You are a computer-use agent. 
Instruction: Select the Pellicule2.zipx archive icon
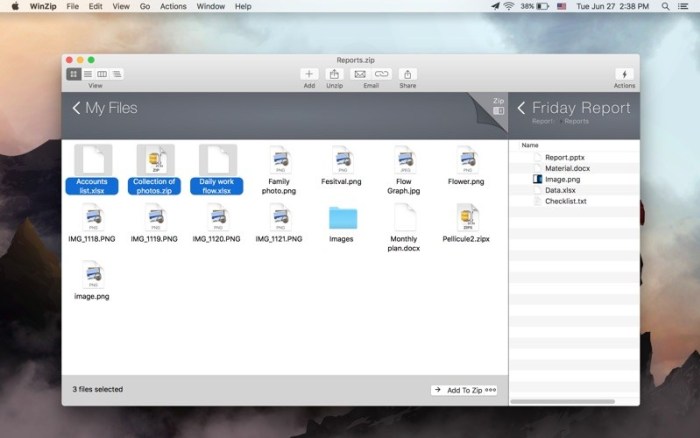pyautogui.click(x=467, y=217)
